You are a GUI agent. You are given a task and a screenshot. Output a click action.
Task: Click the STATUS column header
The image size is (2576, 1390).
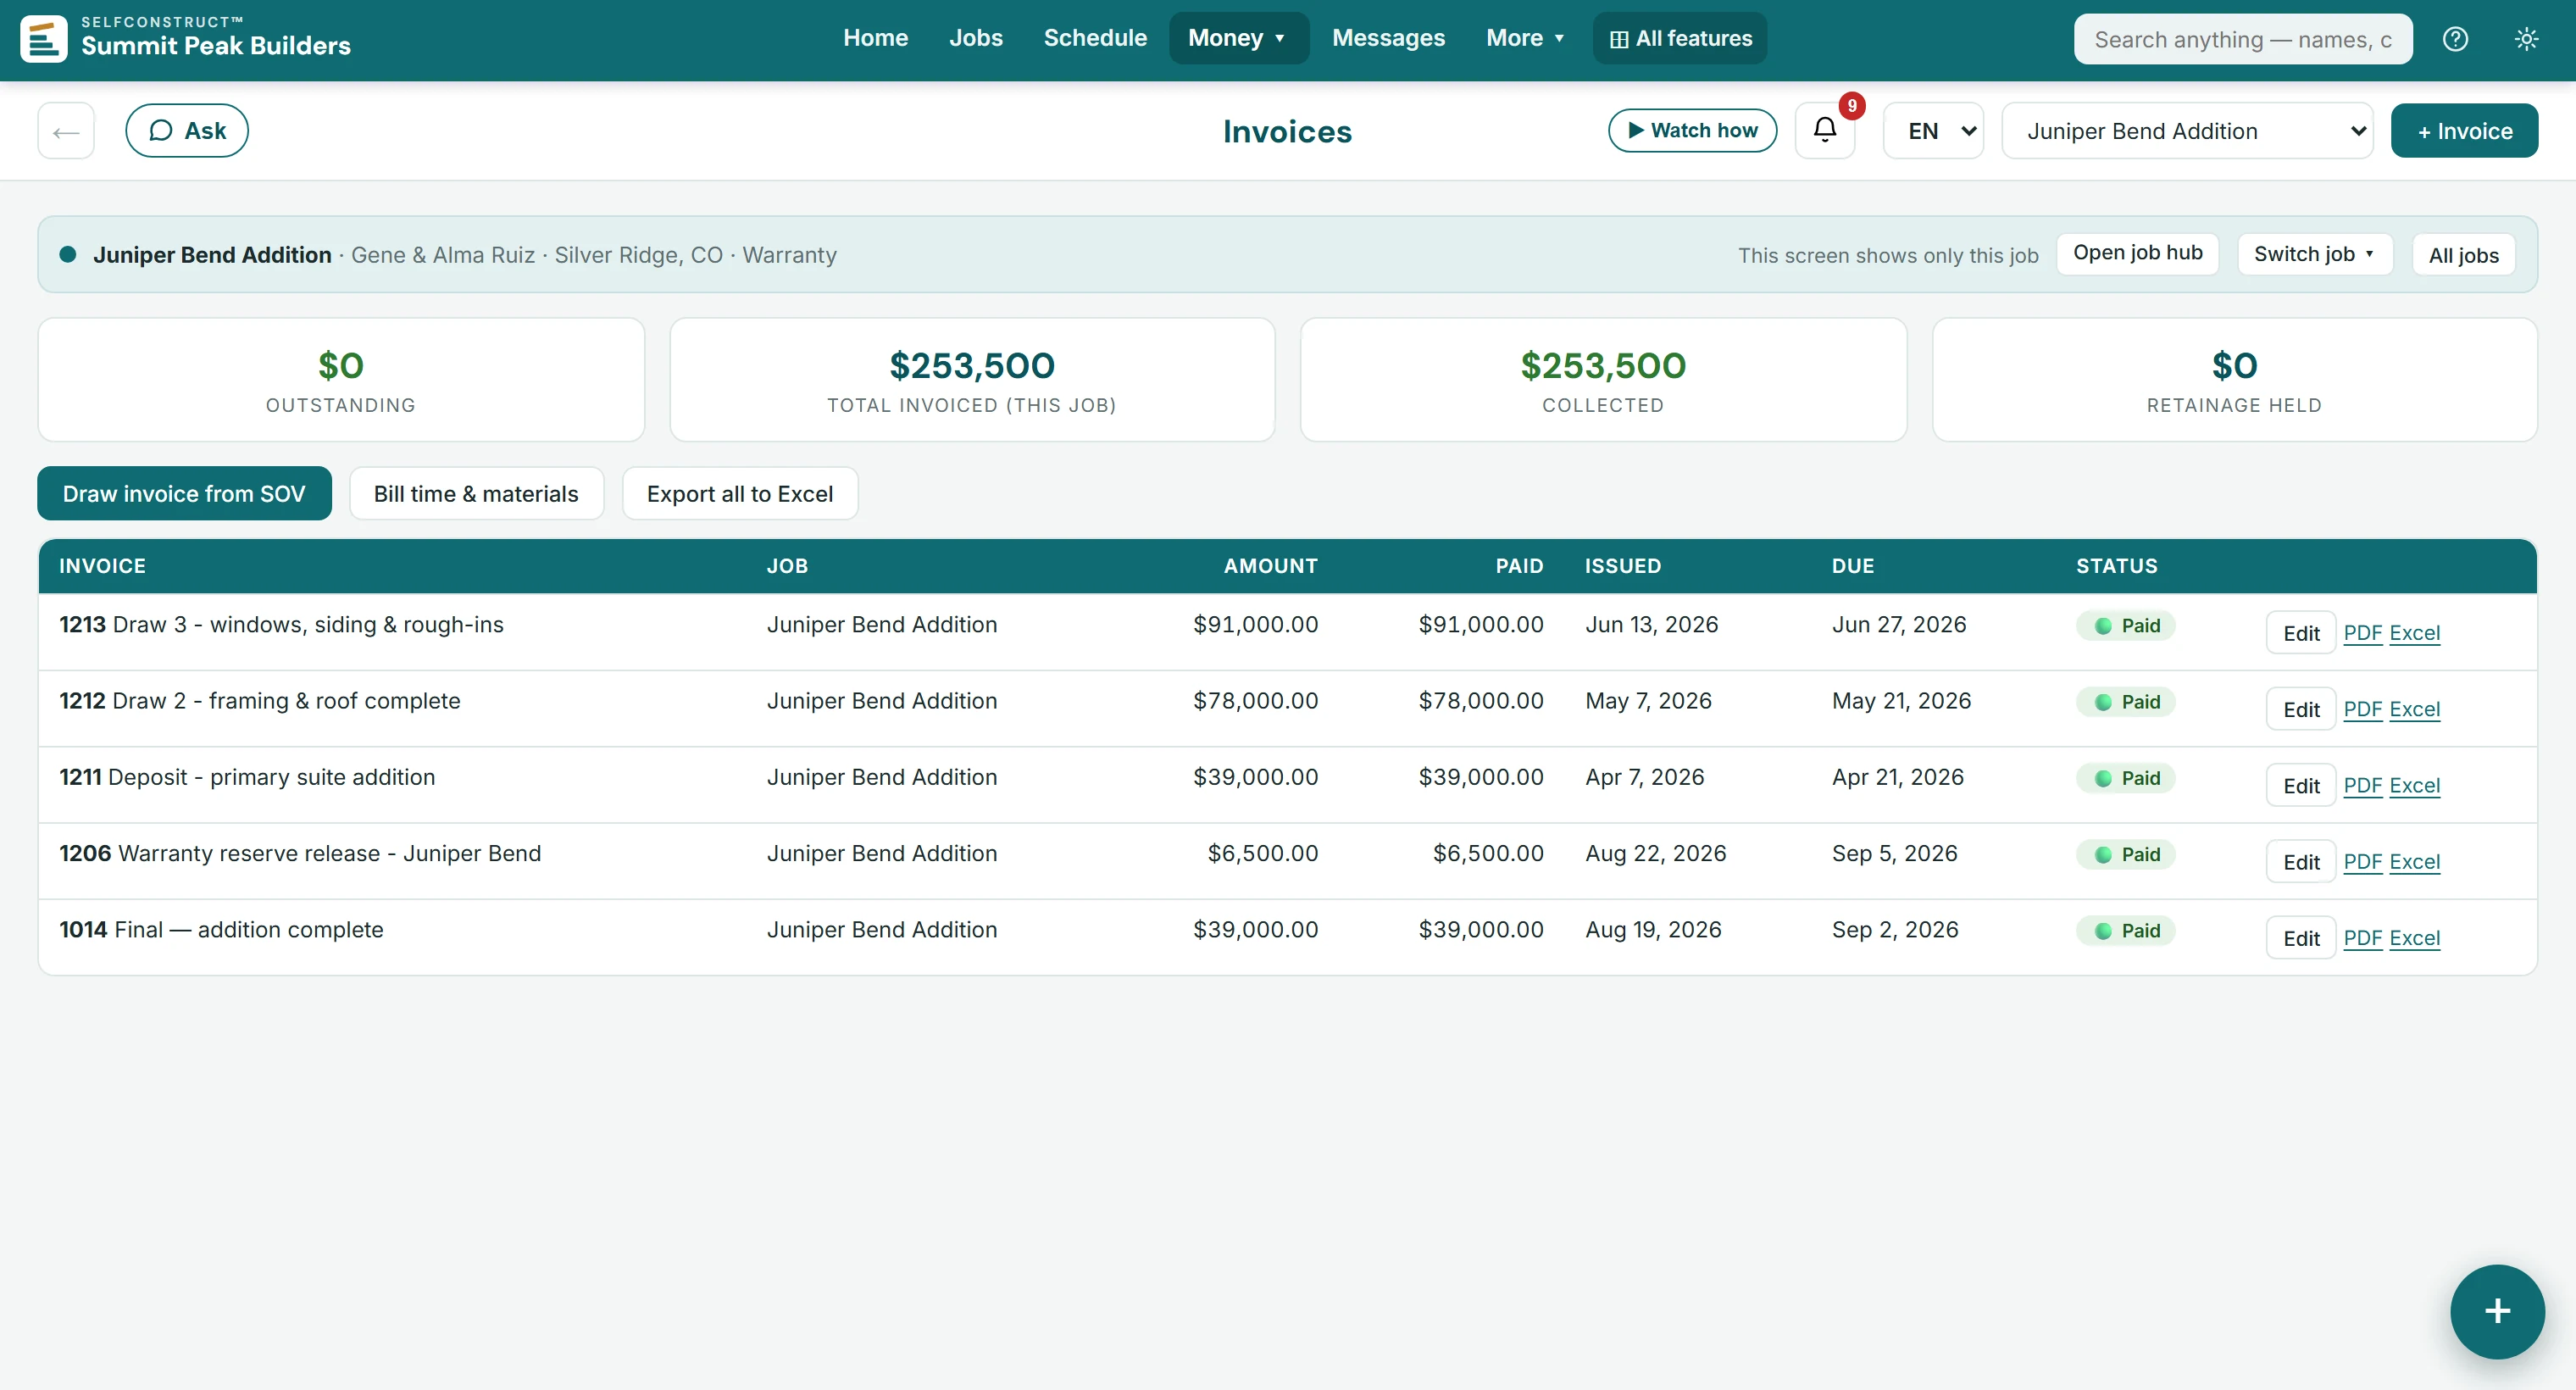pos(2116,566)
